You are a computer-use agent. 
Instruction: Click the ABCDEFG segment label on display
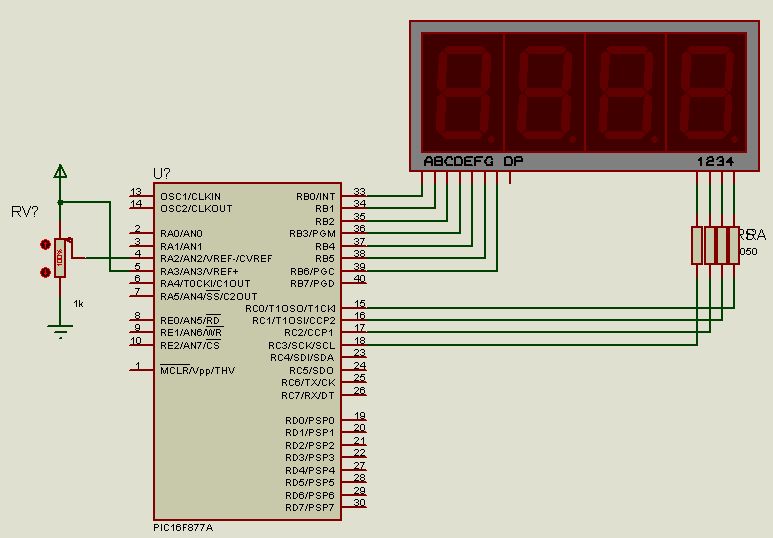458,161
